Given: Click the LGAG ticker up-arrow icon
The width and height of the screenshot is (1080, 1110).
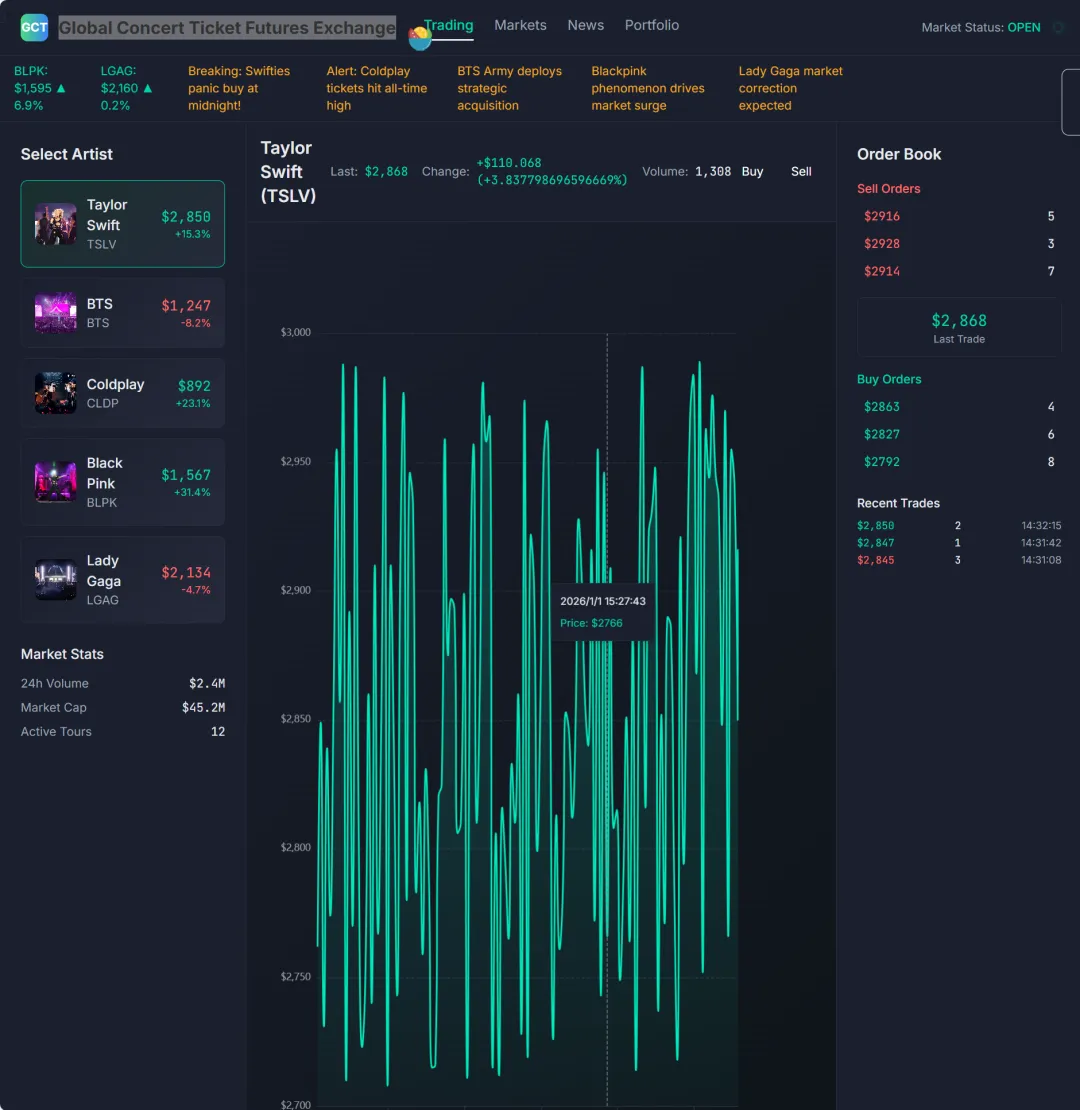Looking at the screenshot, I should point(148,88).
